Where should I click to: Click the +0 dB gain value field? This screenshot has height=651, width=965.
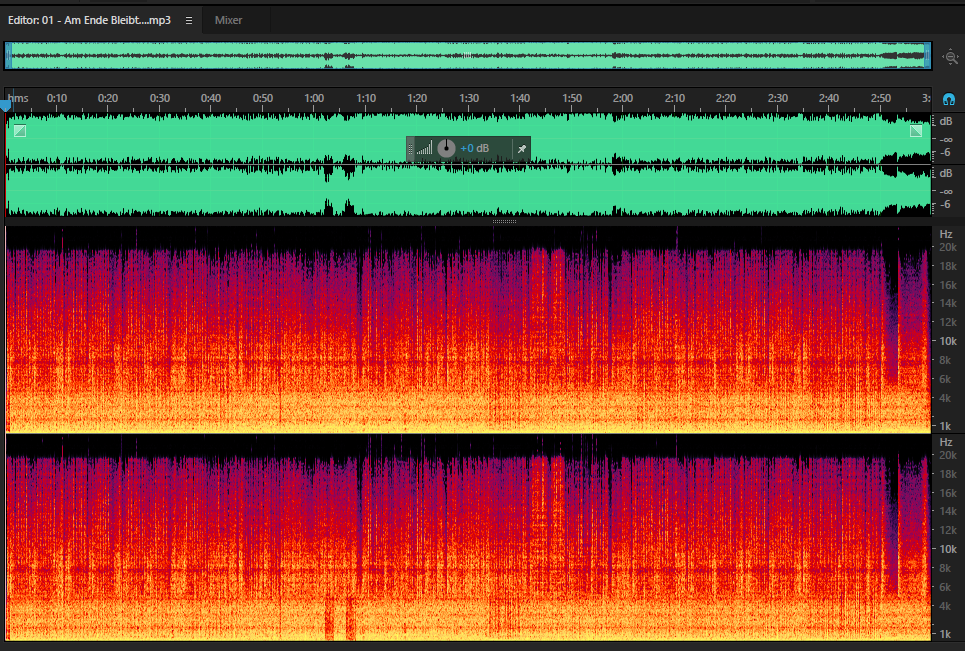(474, 148)
